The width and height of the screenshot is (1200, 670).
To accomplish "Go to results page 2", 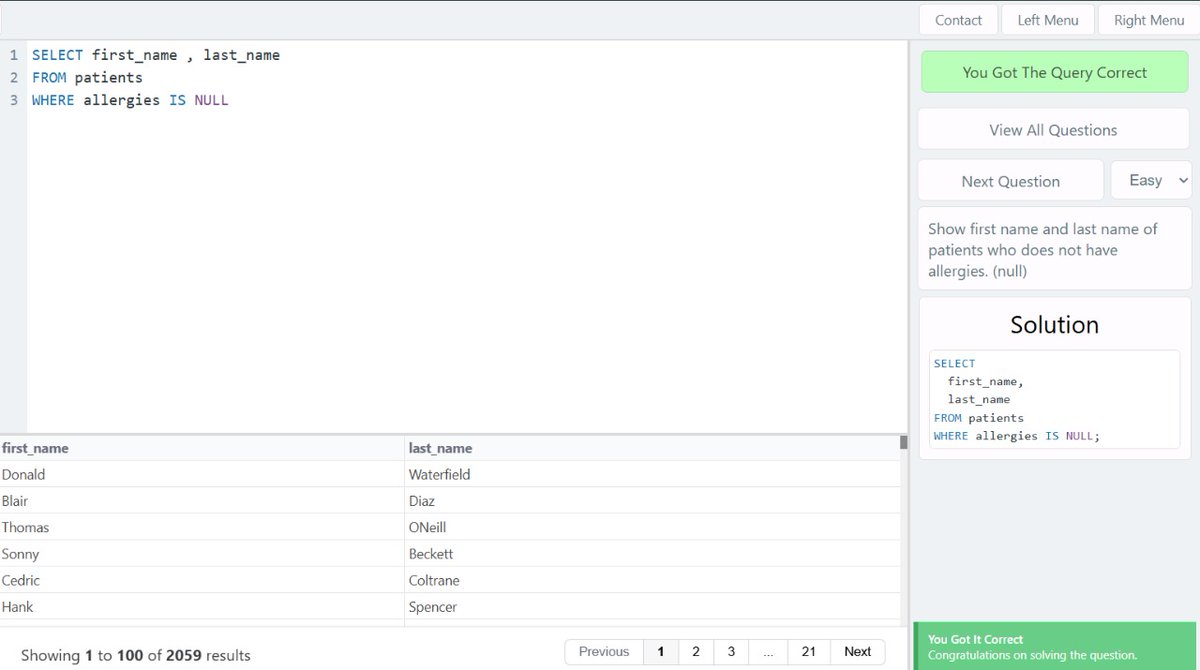I will point(695,651).
